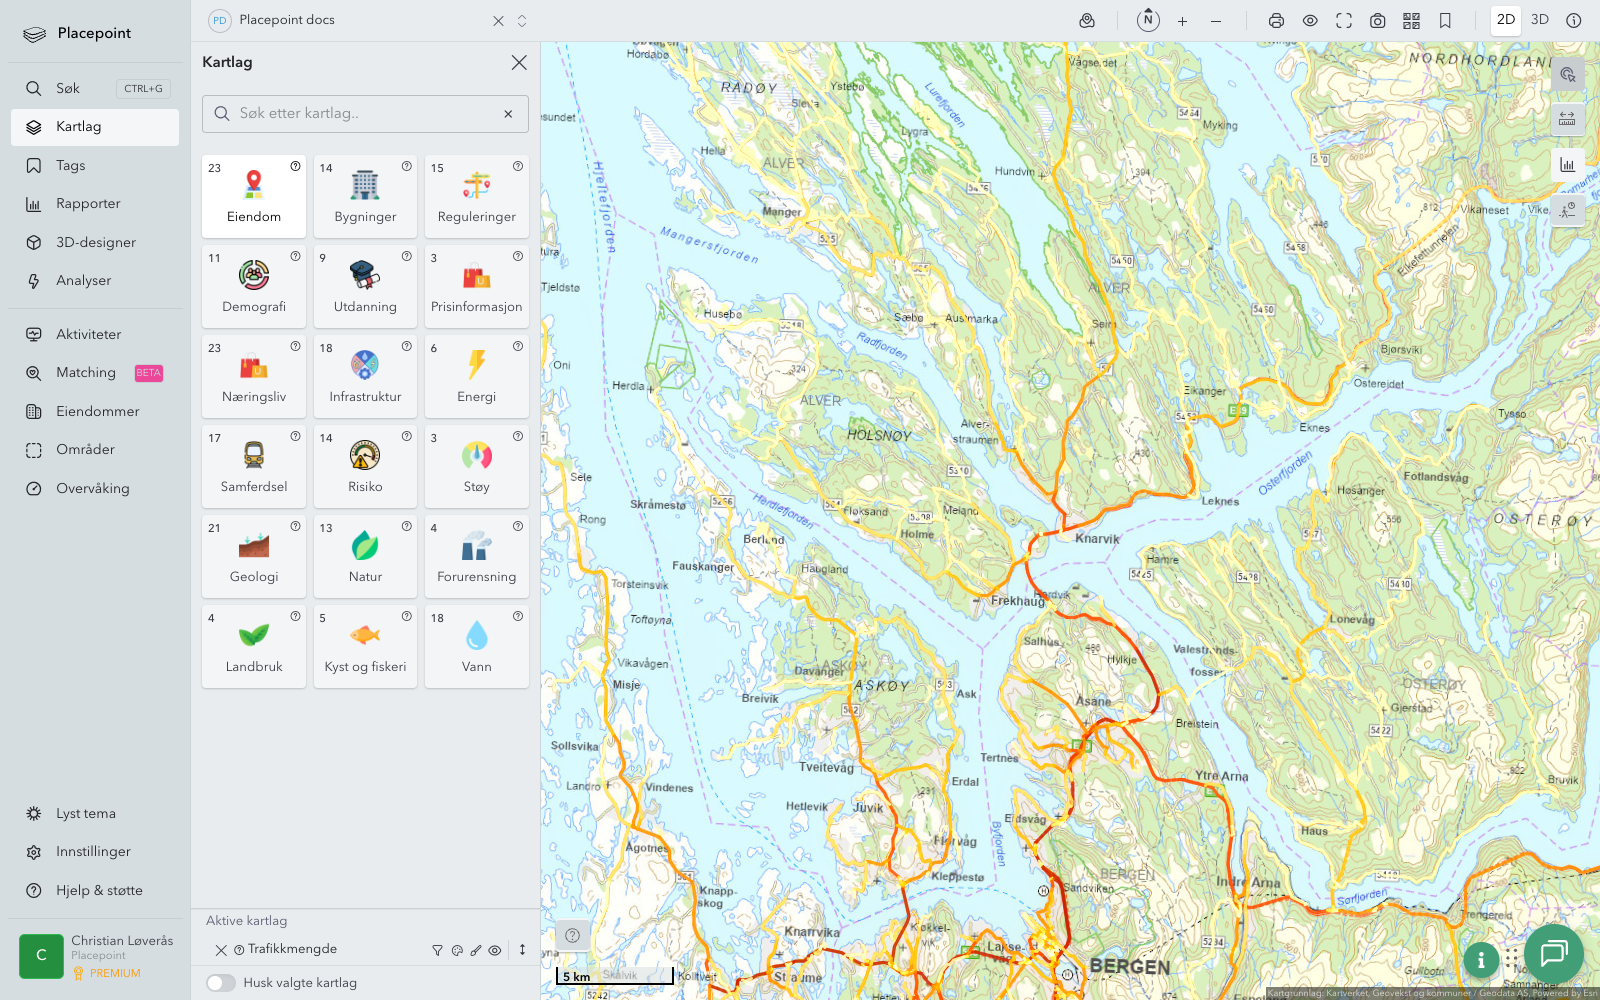This screenshot has height=1000, width=1600.
Task: Edit style brush of Trafikkmengde layer
Action: point(476,950)
